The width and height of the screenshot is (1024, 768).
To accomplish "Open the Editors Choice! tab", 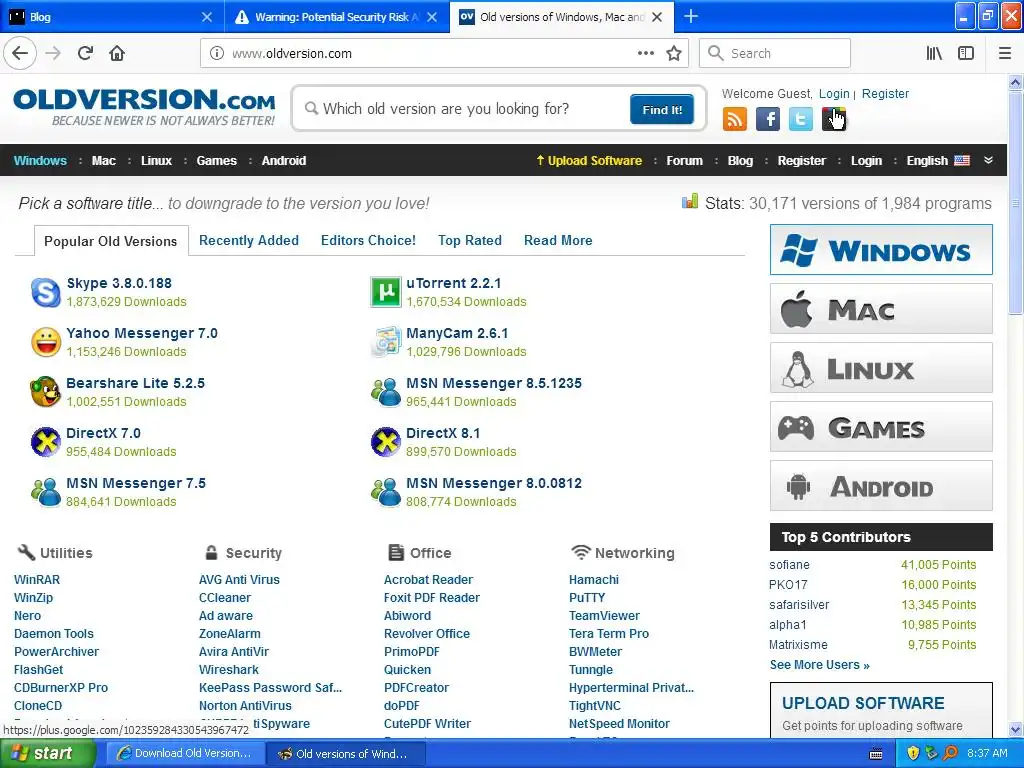I will point(368,240).
